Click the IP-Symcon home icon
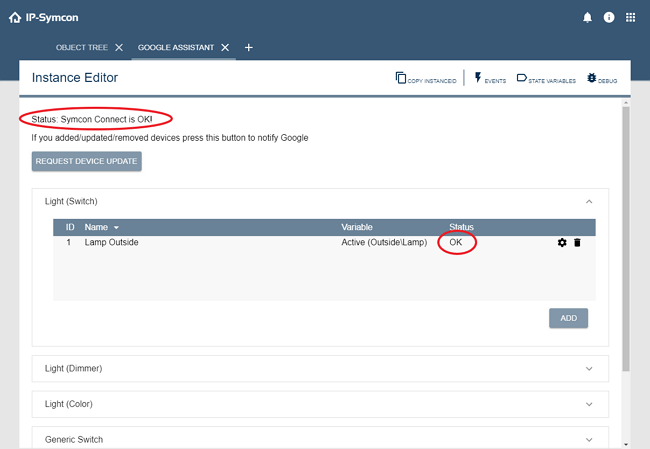Screen dimensions: 650x449 (14, 17)
